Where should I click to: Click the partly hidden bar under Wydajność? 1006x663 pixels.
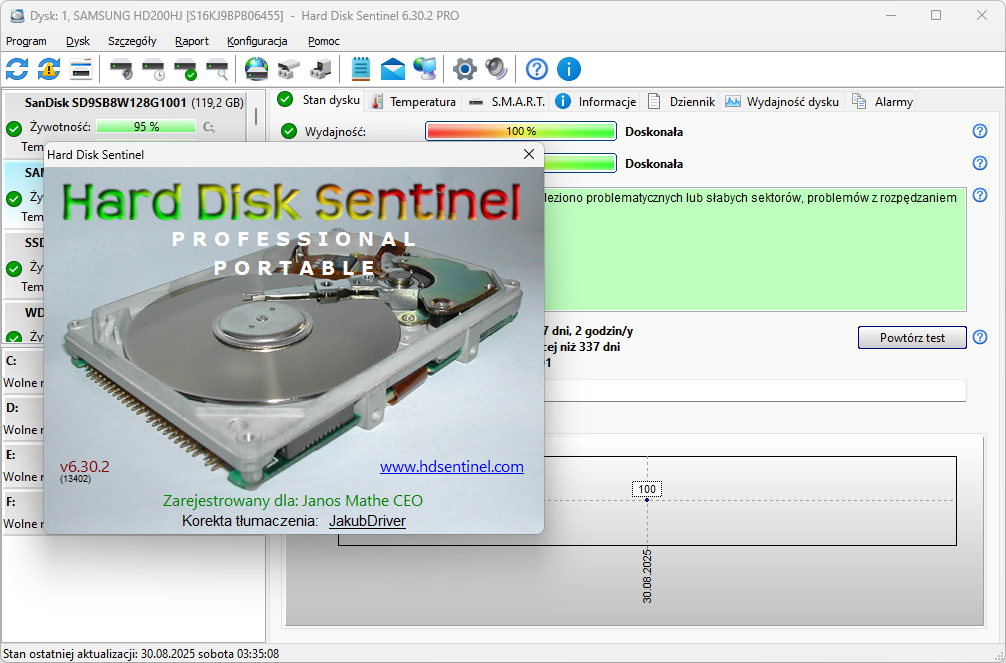click(x=580, y=163)
